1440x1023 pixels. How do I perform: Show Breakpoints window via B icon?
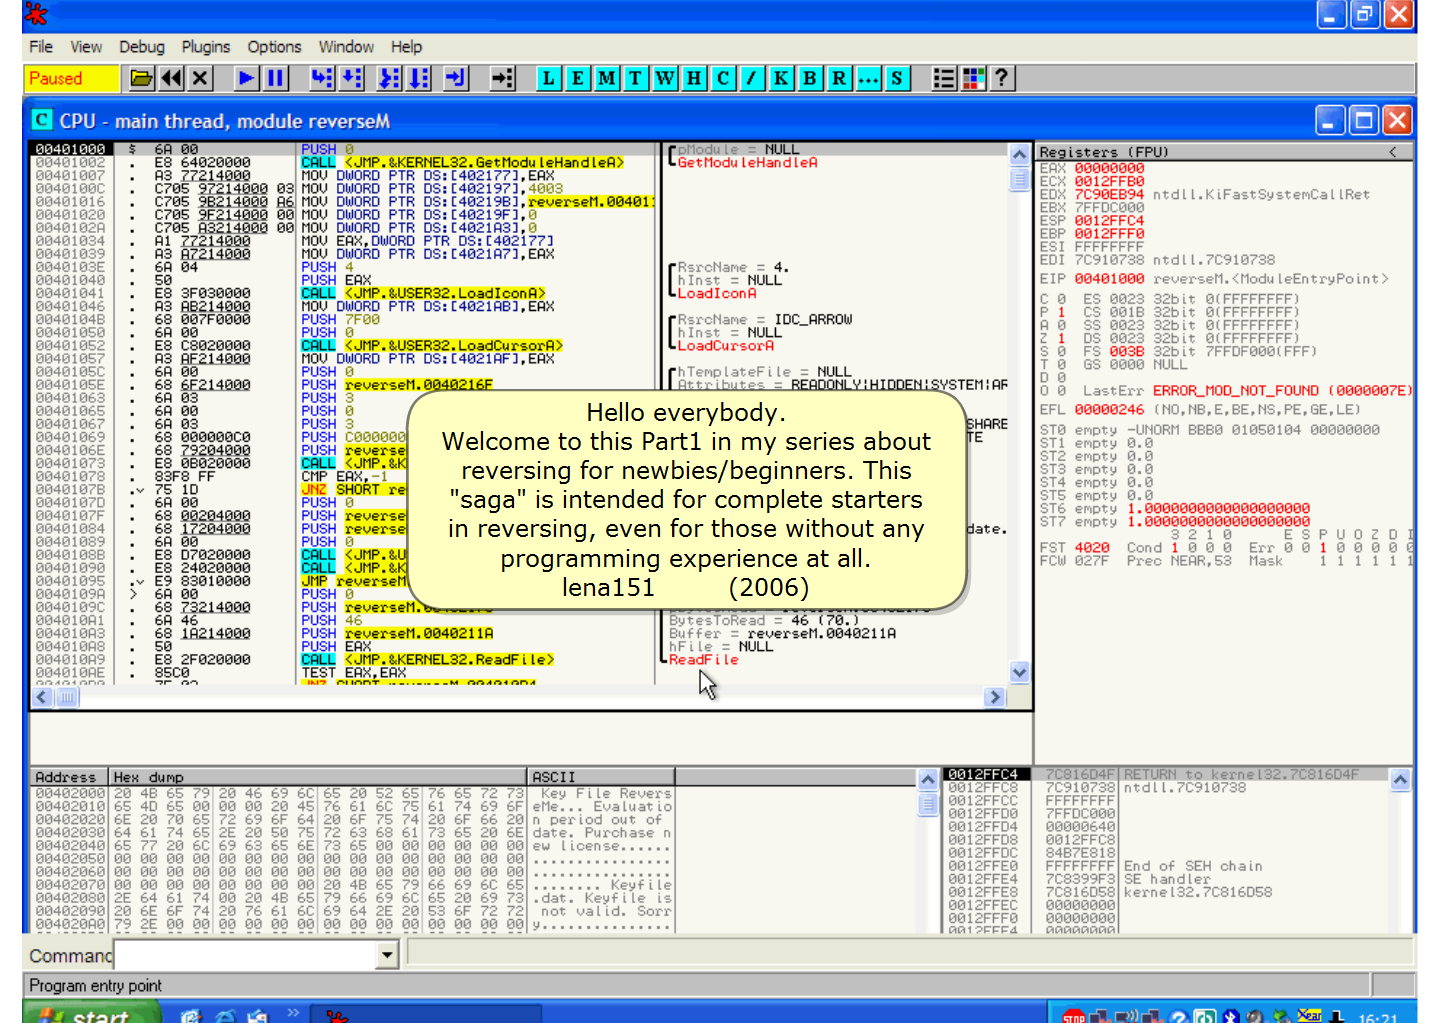pyautogui.click(x=810, y=78)
